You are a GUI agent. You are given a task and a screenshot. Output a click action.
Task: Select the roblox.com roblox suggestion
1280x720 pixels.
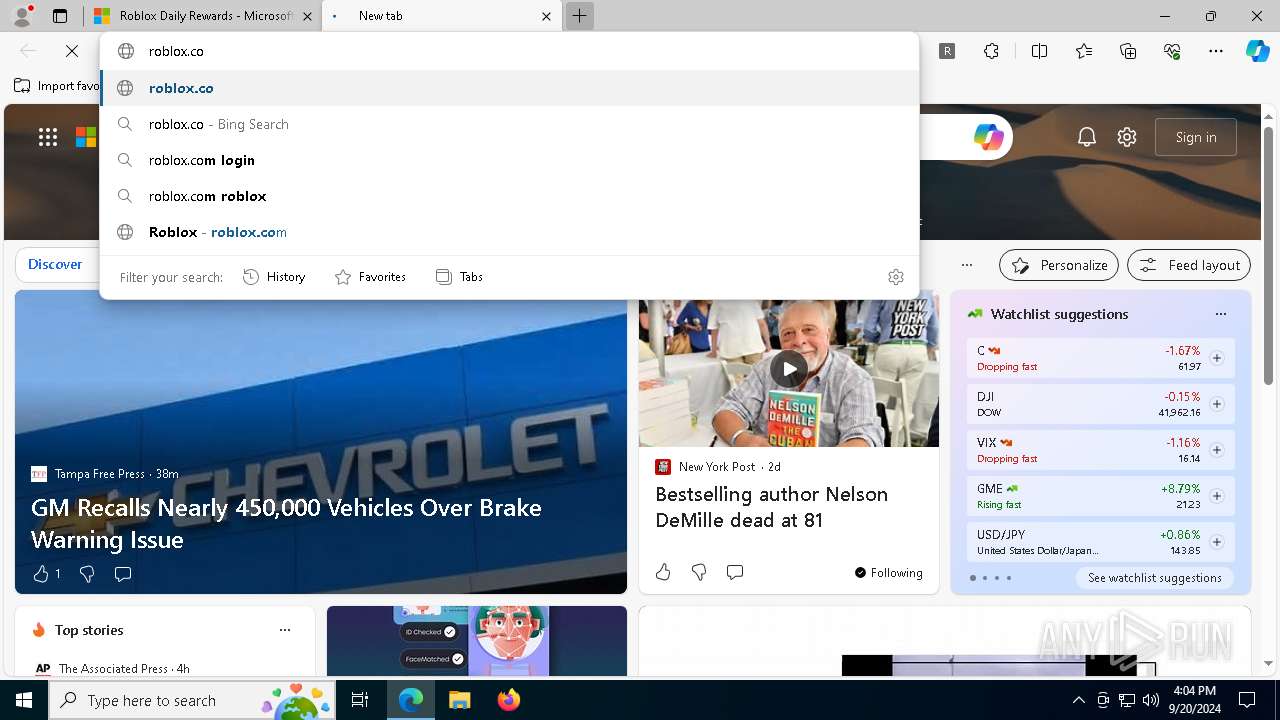(x=509, y=196)
